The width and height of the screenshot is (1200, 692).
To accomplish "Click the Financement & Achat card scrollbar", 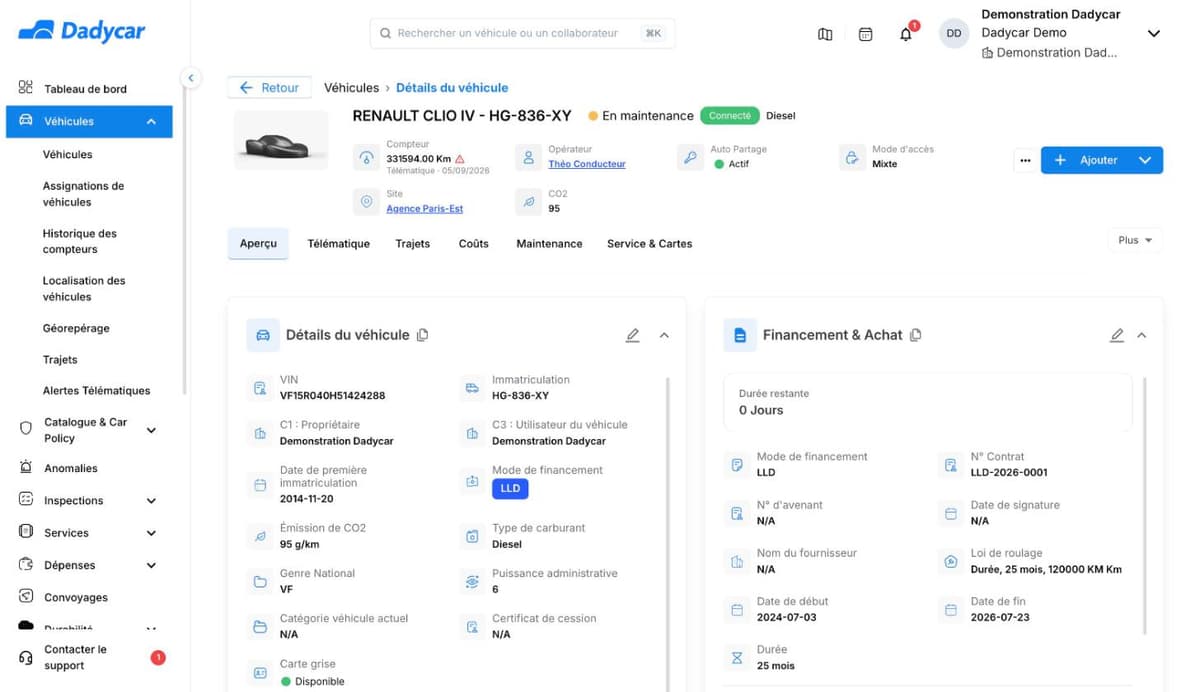I will (x=1146, y=505).
